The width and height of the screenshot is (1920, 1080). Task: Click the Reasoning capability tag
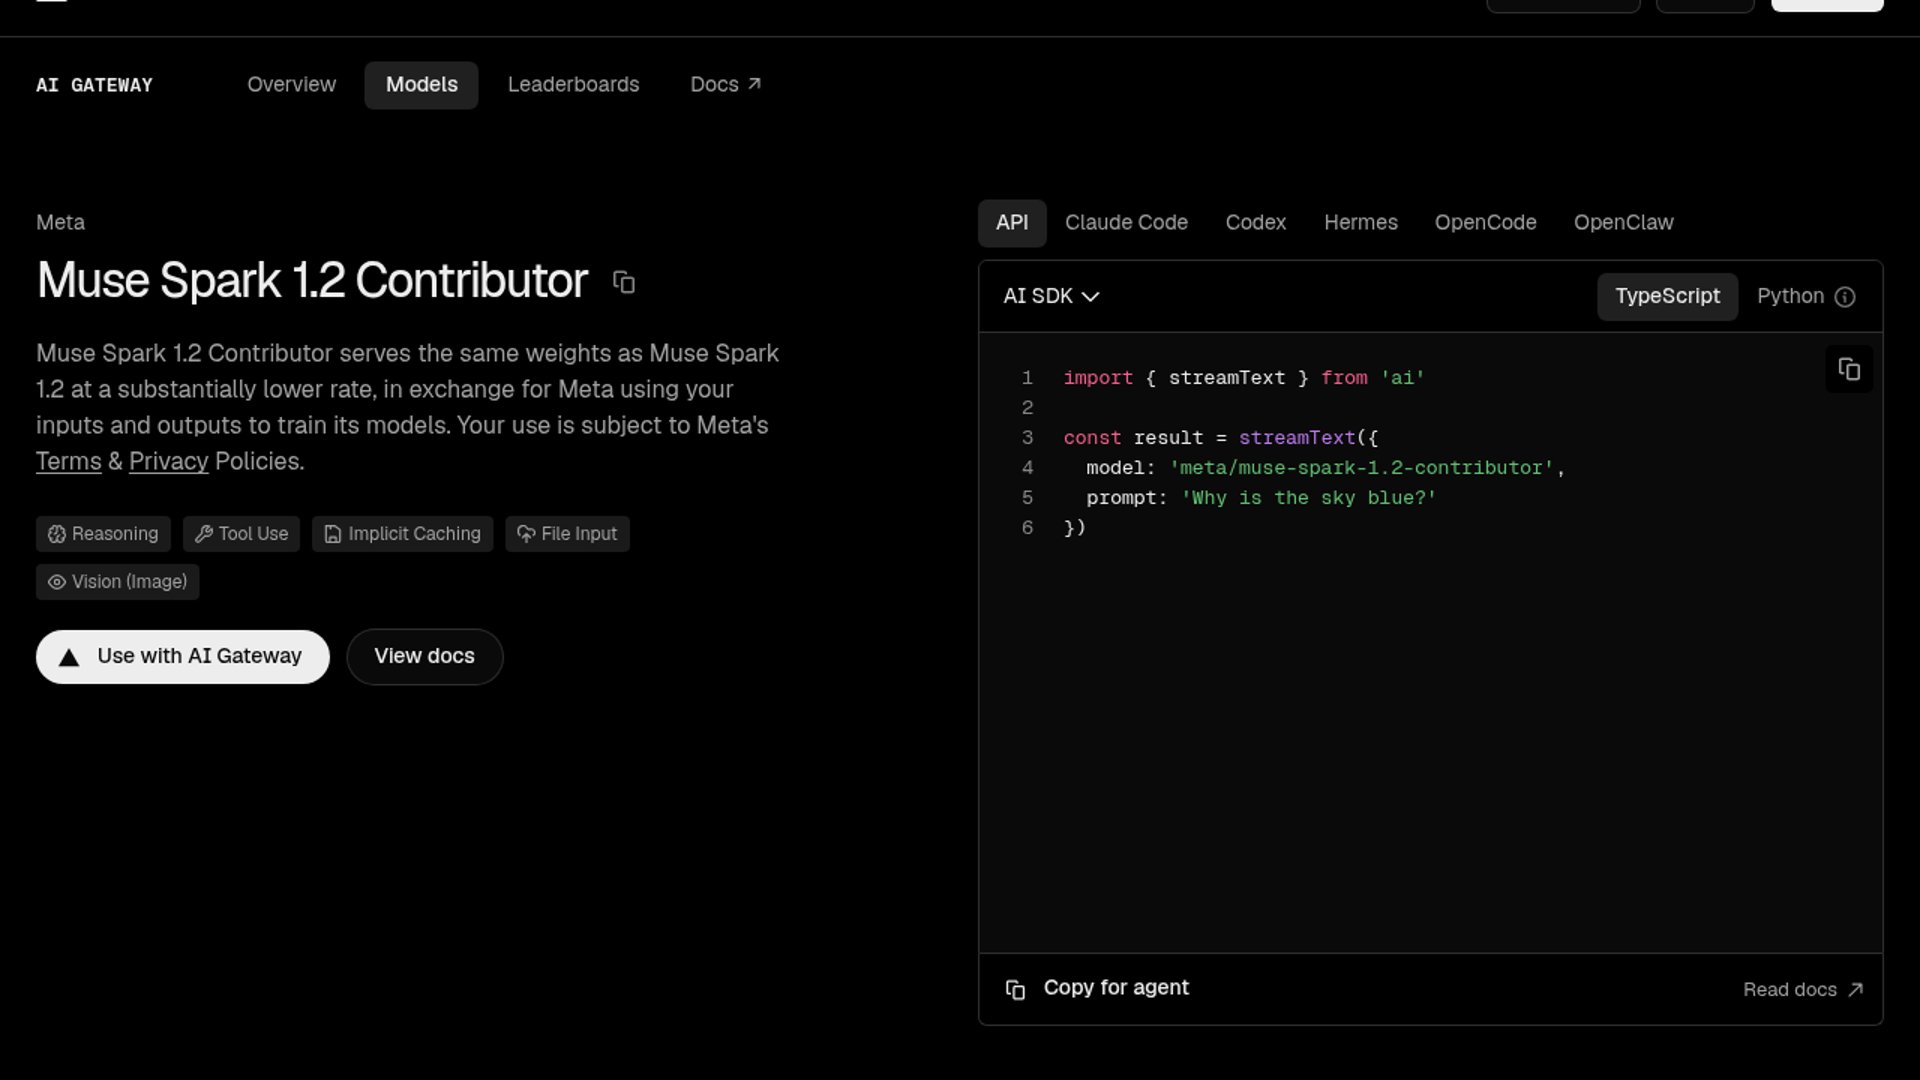coord(103,534)
